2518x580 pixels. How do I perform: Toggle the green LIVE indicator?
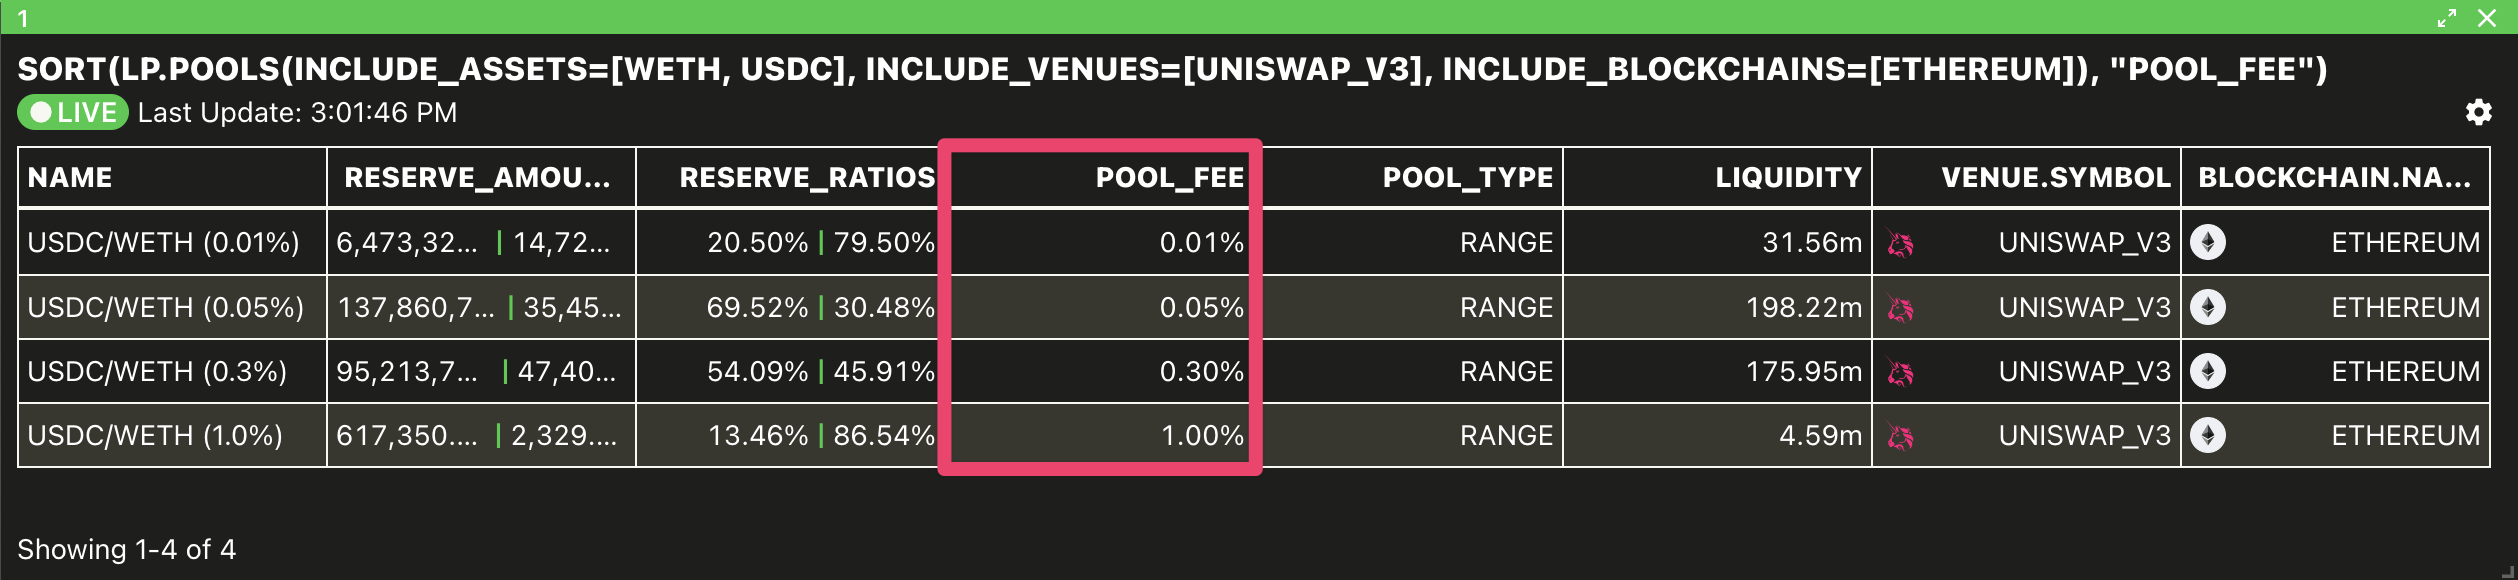(x=73, y=112)
